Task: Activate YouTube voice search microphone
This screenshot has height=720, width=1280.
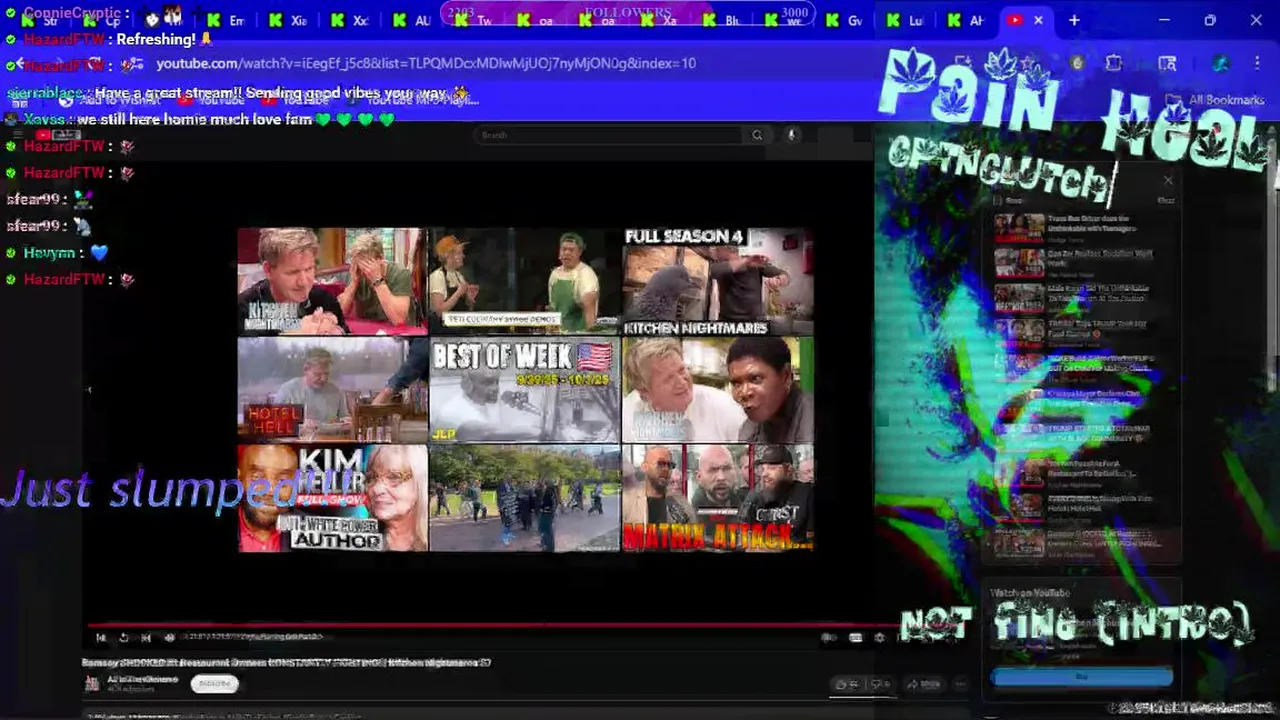Action: [x=791, y=135]
